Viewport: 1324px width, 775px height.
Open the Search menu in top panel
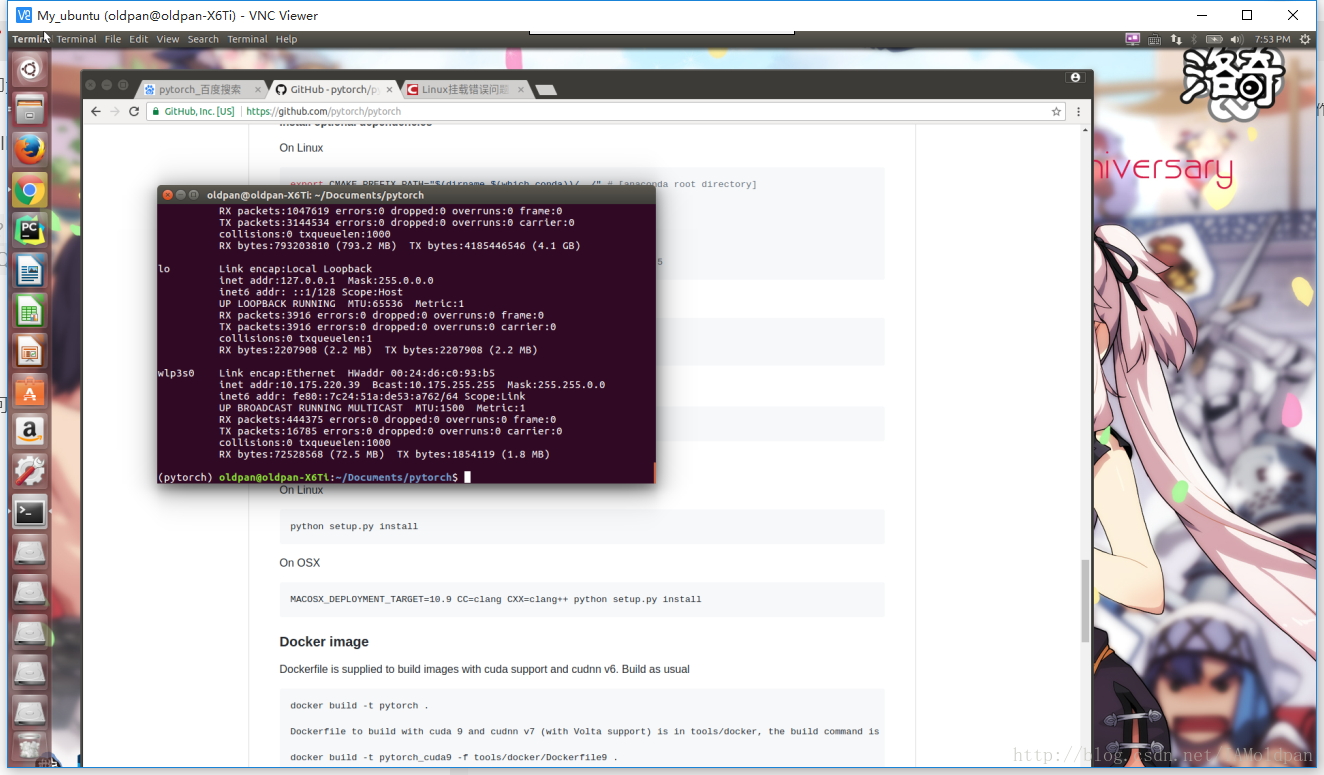[x=203, y=39]
